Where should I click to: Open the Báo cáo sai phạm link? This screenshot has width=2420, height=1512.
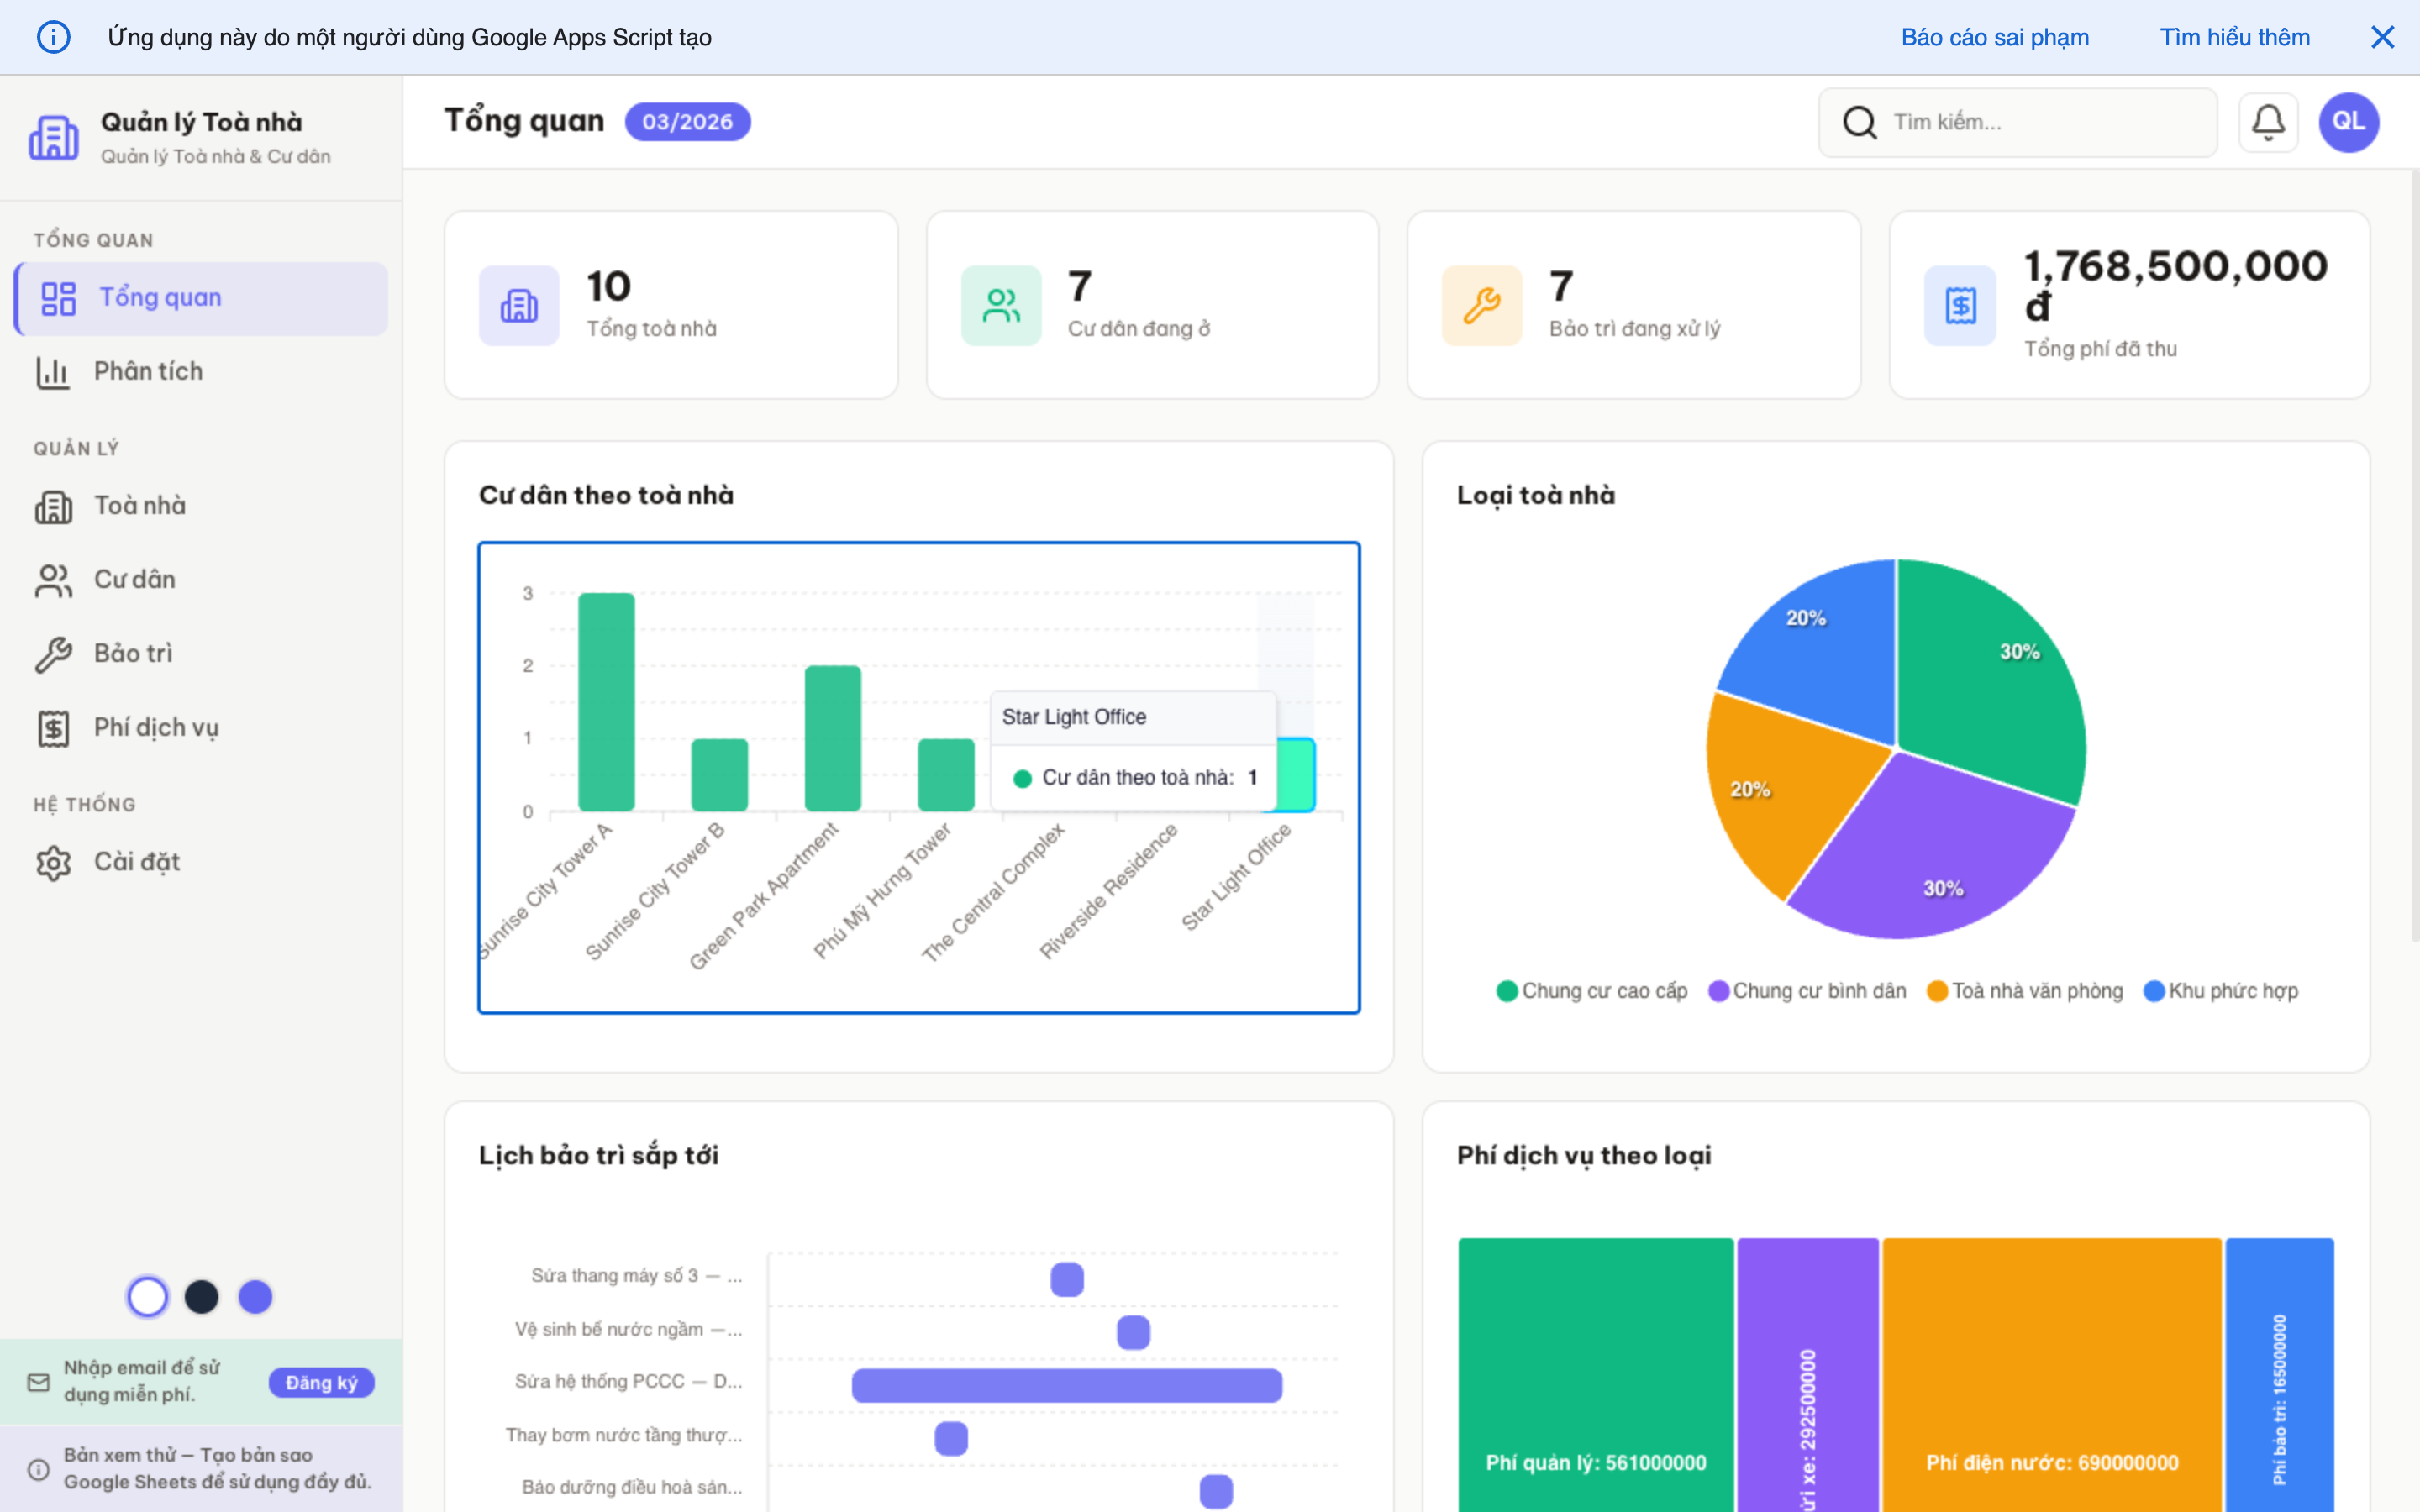(1994, 37)
